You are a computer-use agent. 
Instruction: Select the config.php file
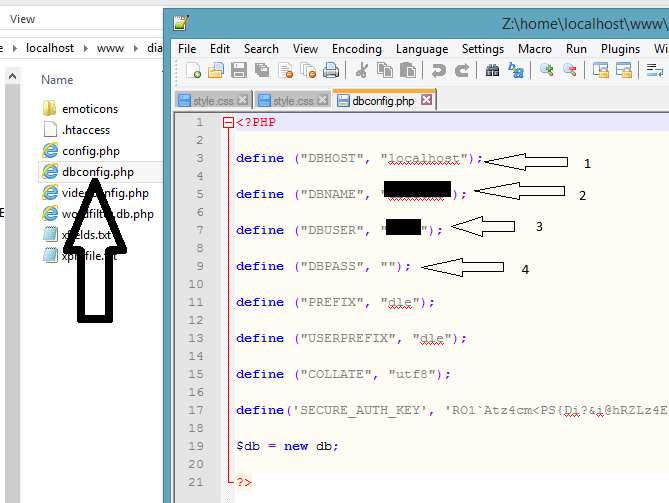pyautogui.click(x=81, y=151)
